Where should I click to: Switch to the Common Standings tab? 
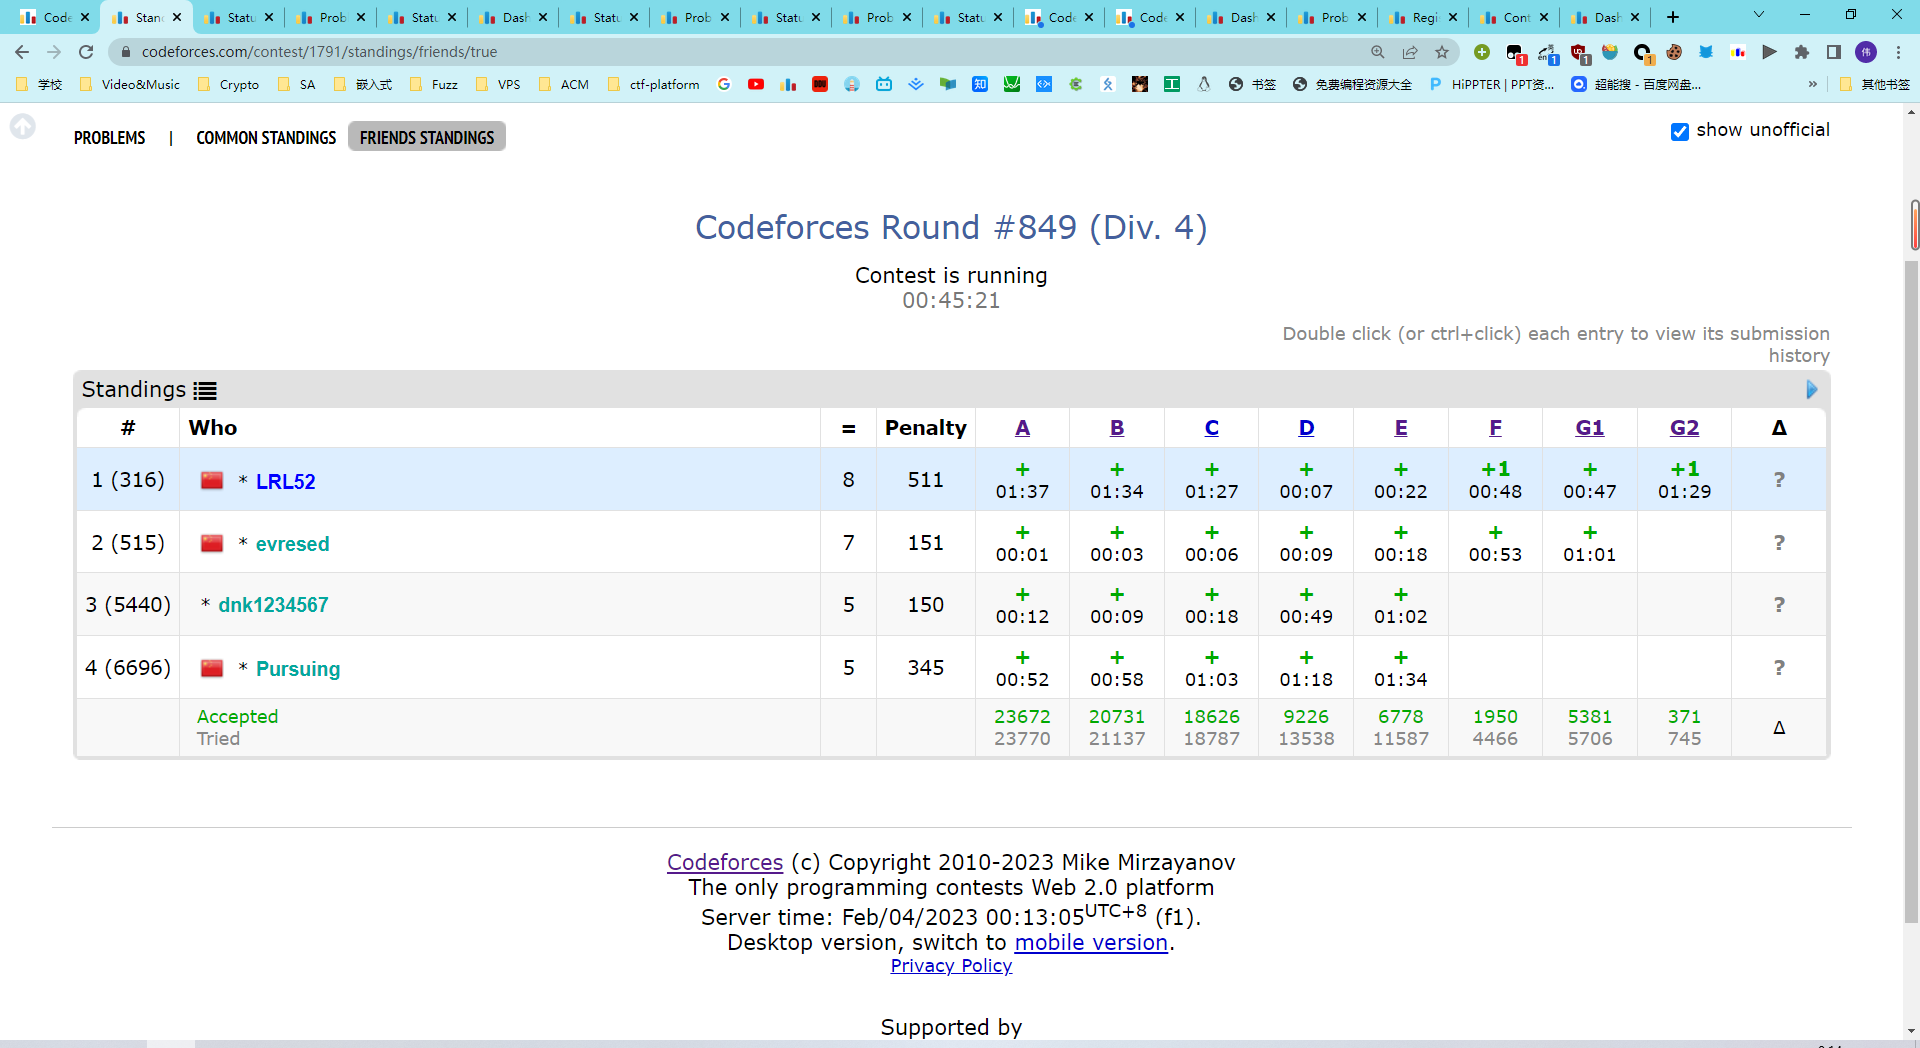pyautogui.click(x=266, y=137)
